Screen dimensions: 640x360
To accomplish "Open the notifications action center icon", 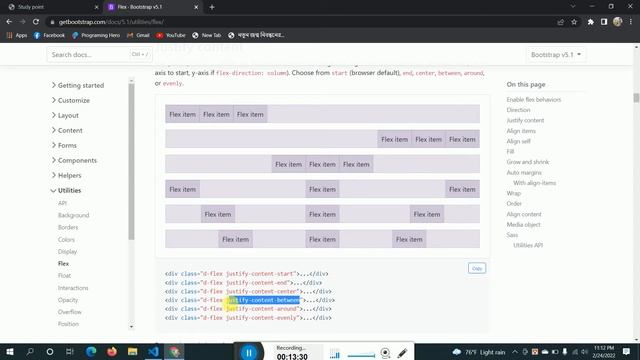I will pos(627,351).
